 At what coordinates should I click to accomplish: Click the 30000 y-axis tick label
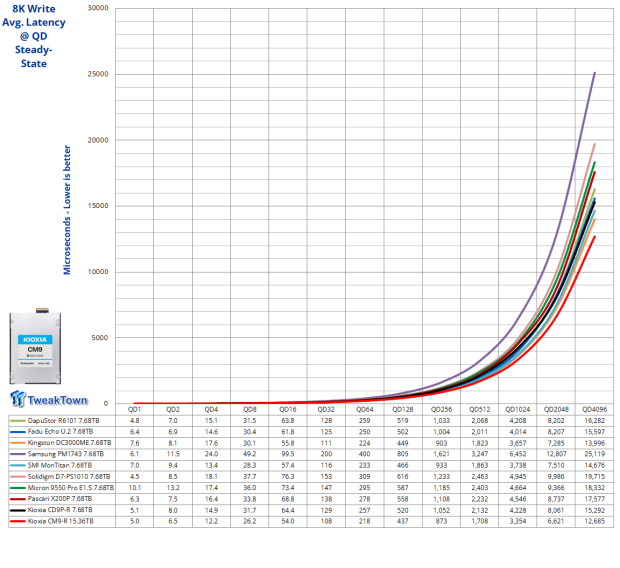[98, 8]
